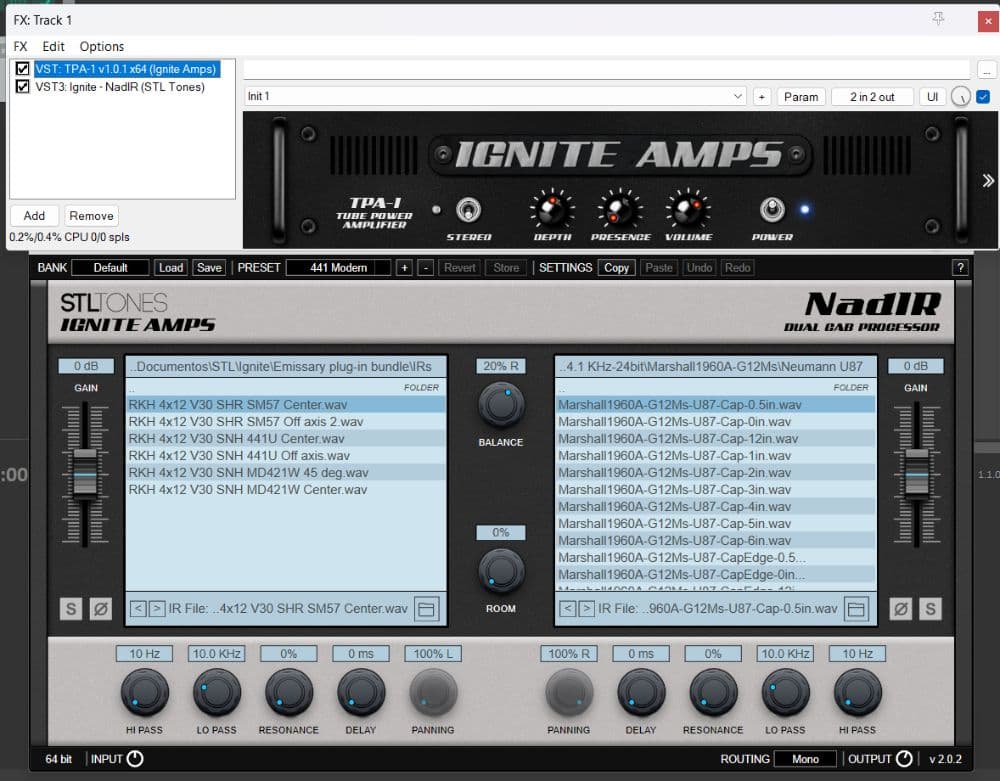Click the wet/dry mix knob beside UI
This screenshot has width=1000, height=781.
960,97
